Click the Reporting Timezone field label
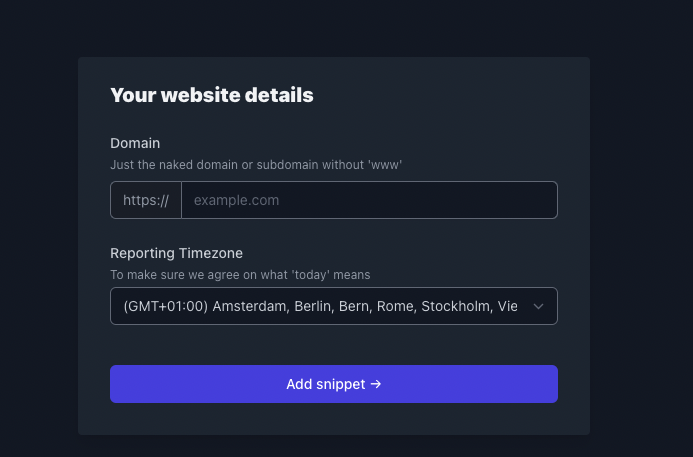Viewport: 693px width, 457px height. (176, 253)
